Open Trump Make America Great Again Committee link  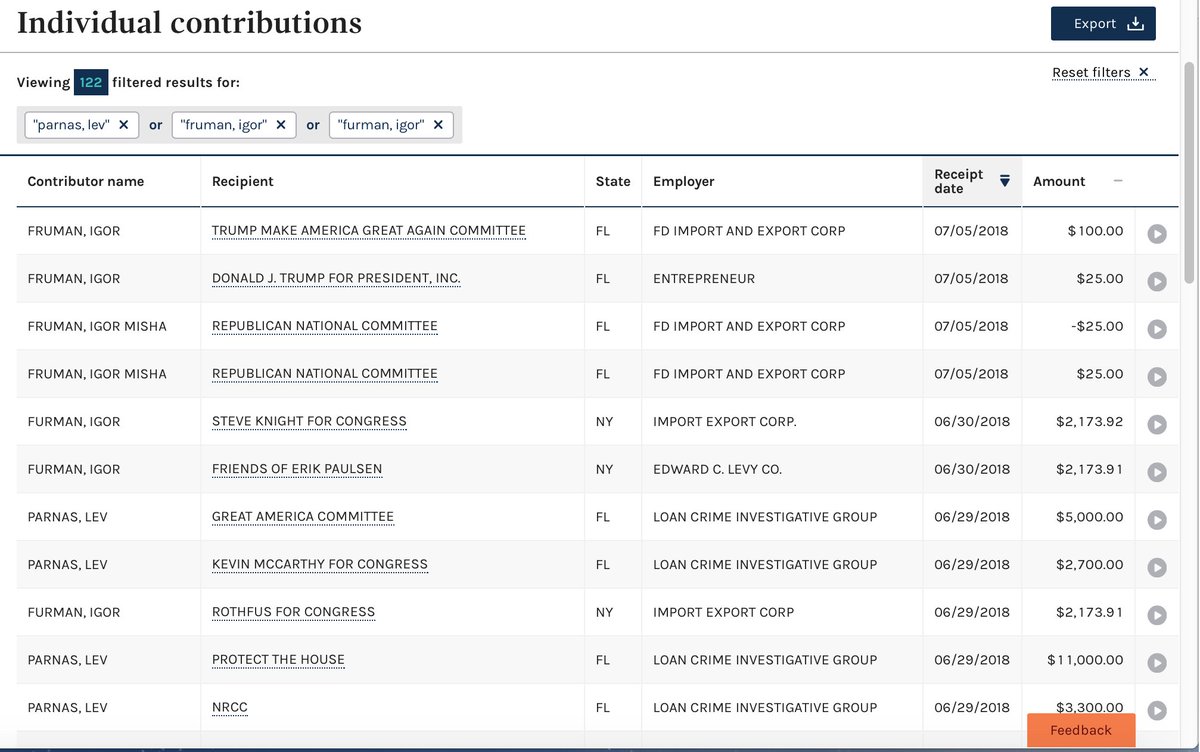(369, 231)
